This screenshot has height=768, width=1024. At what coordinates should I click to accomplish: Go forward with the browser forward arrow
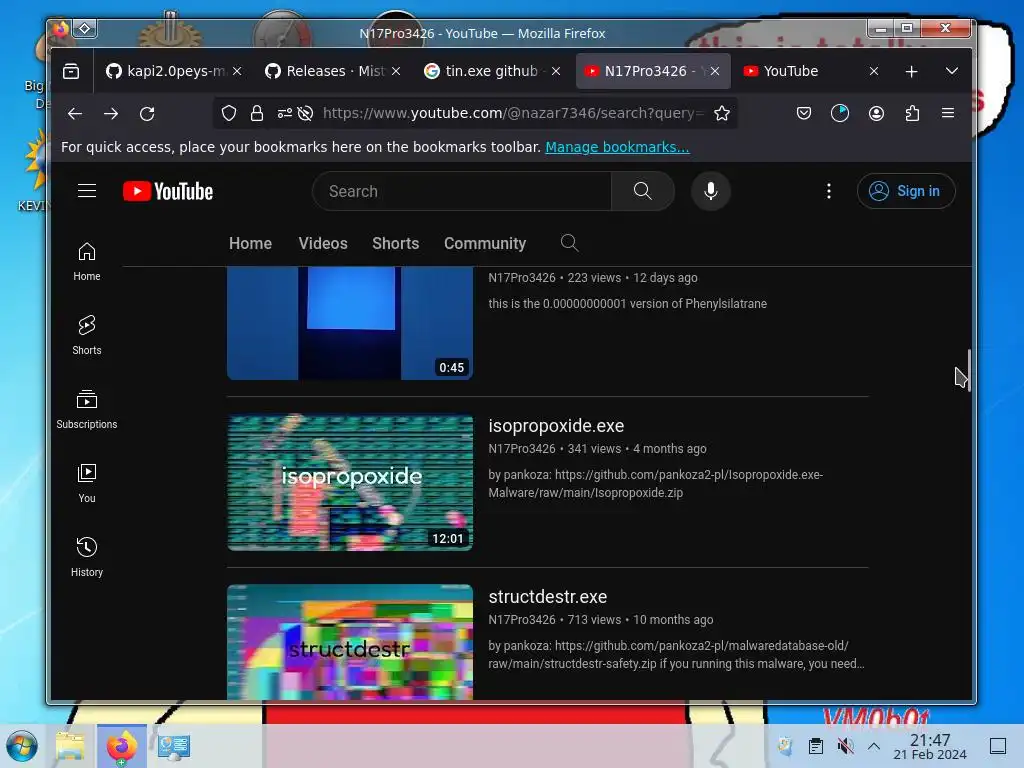pos(111,114)
